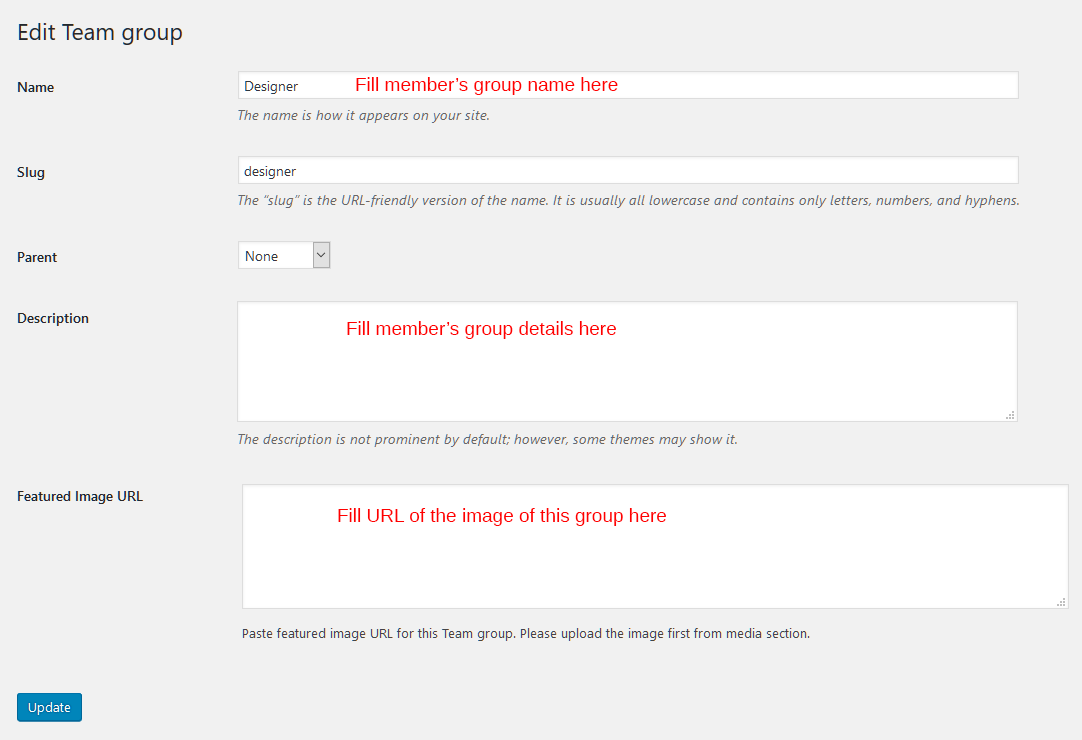Click the help text below Name field
The width and height of the screenshot is (1082, 740).
(363, 115)
